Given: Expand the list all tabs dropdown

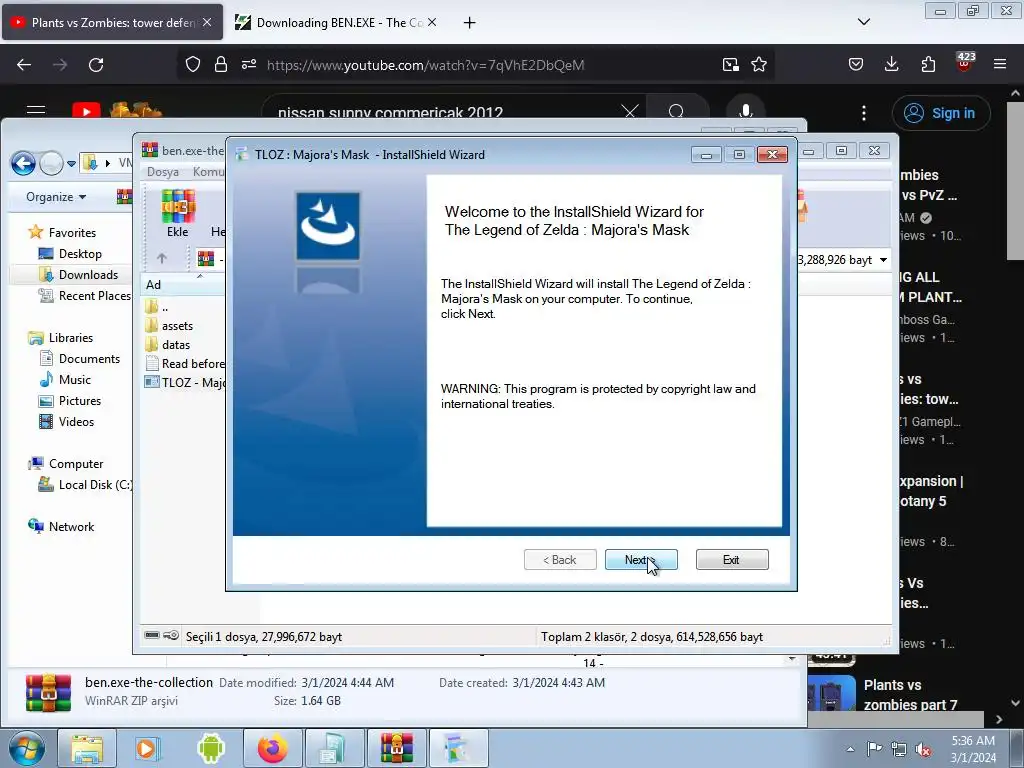Looking at the screenshot, I should click(863, 22).
